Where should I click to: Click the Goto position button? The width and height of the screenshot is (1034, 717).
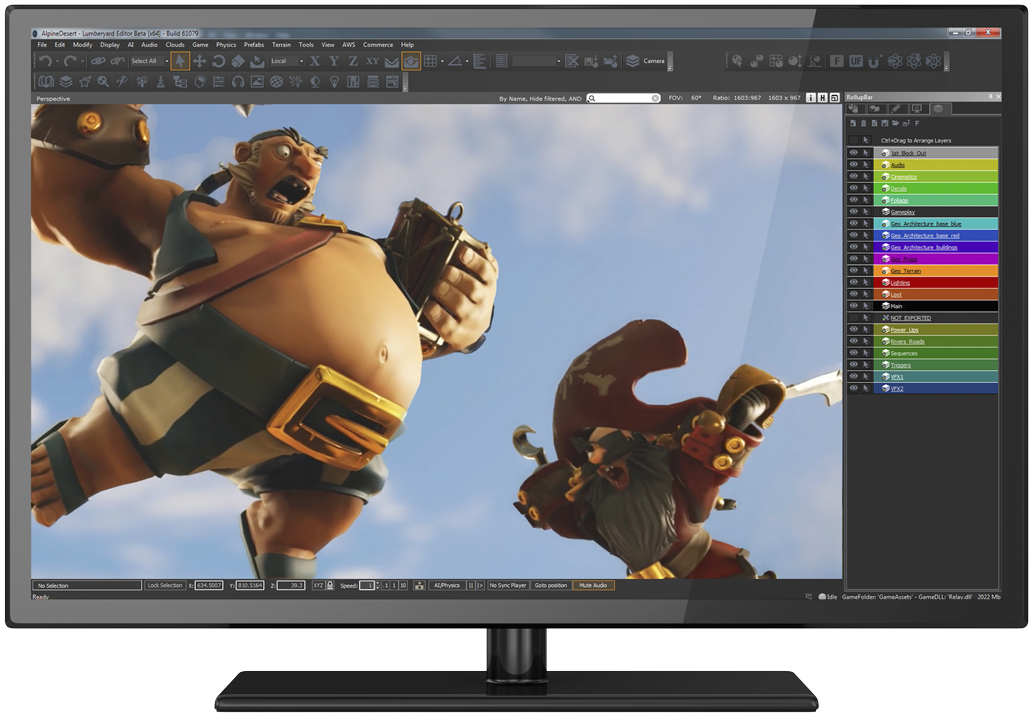tap(551, 585)
